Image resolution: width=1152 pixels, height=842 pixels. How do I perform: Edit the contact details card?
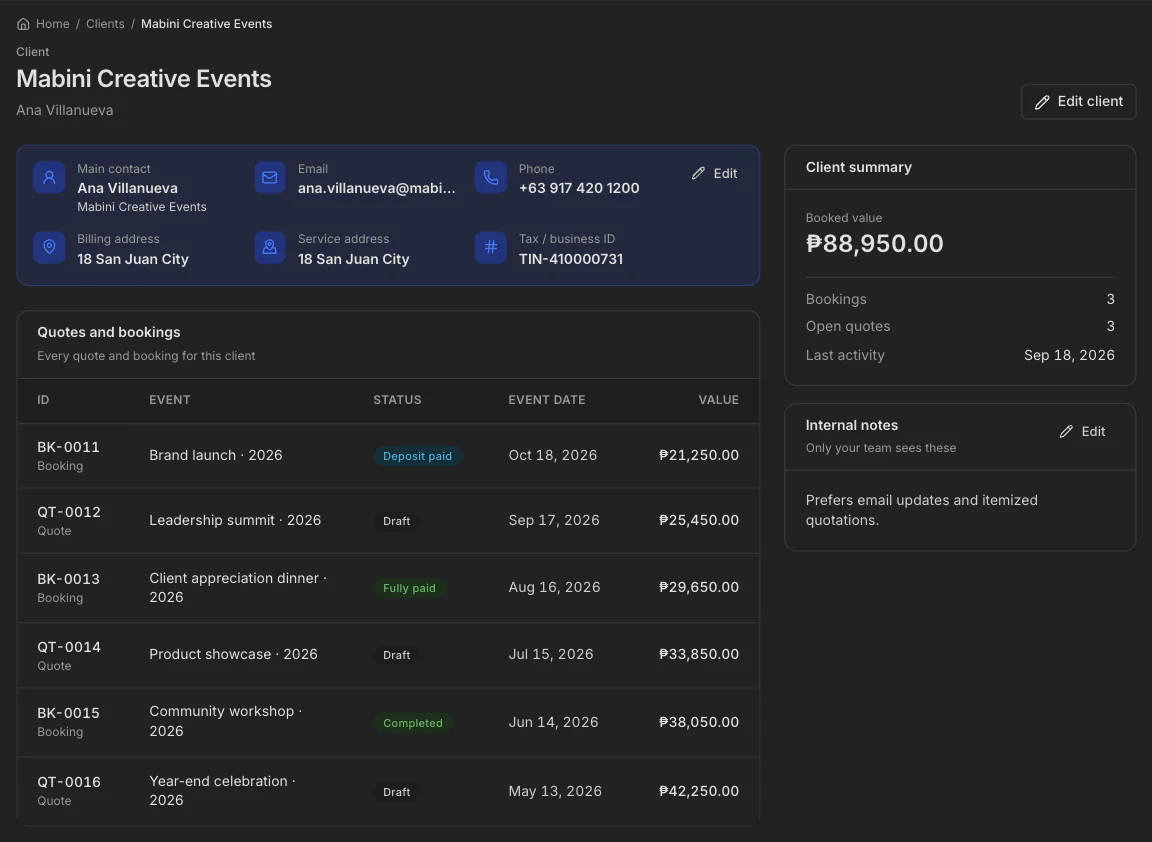point(715,173)
